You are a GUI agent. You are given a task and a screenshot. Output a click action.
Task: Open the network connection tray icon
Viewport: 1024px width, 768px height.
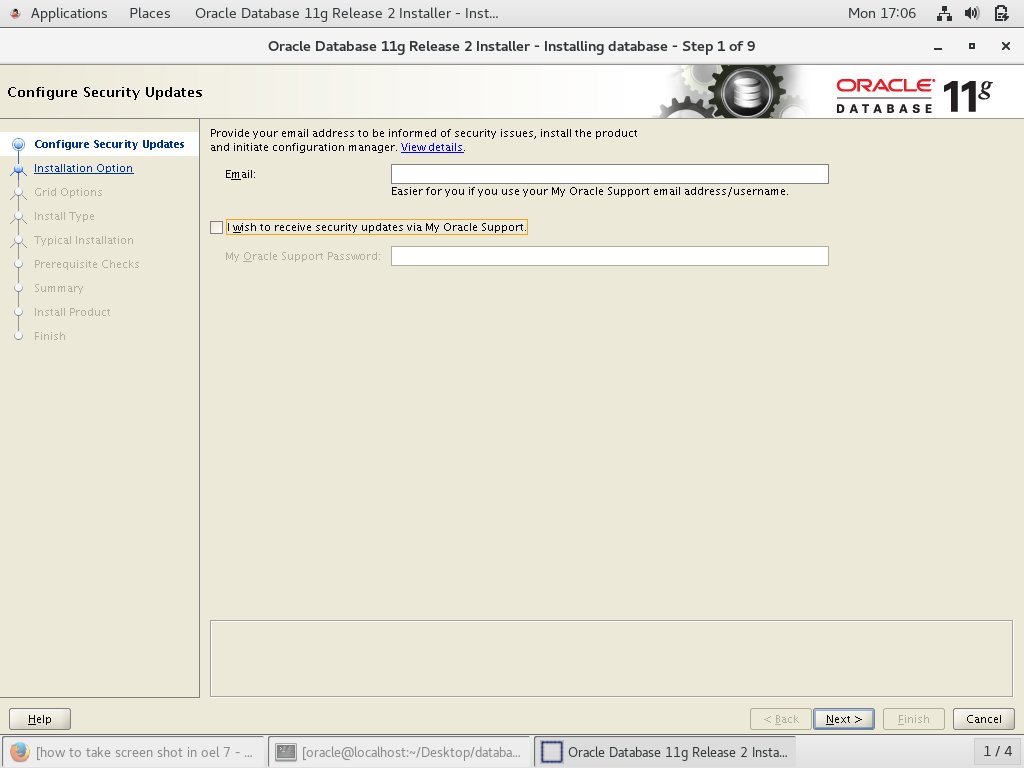(x=944, y=13)
